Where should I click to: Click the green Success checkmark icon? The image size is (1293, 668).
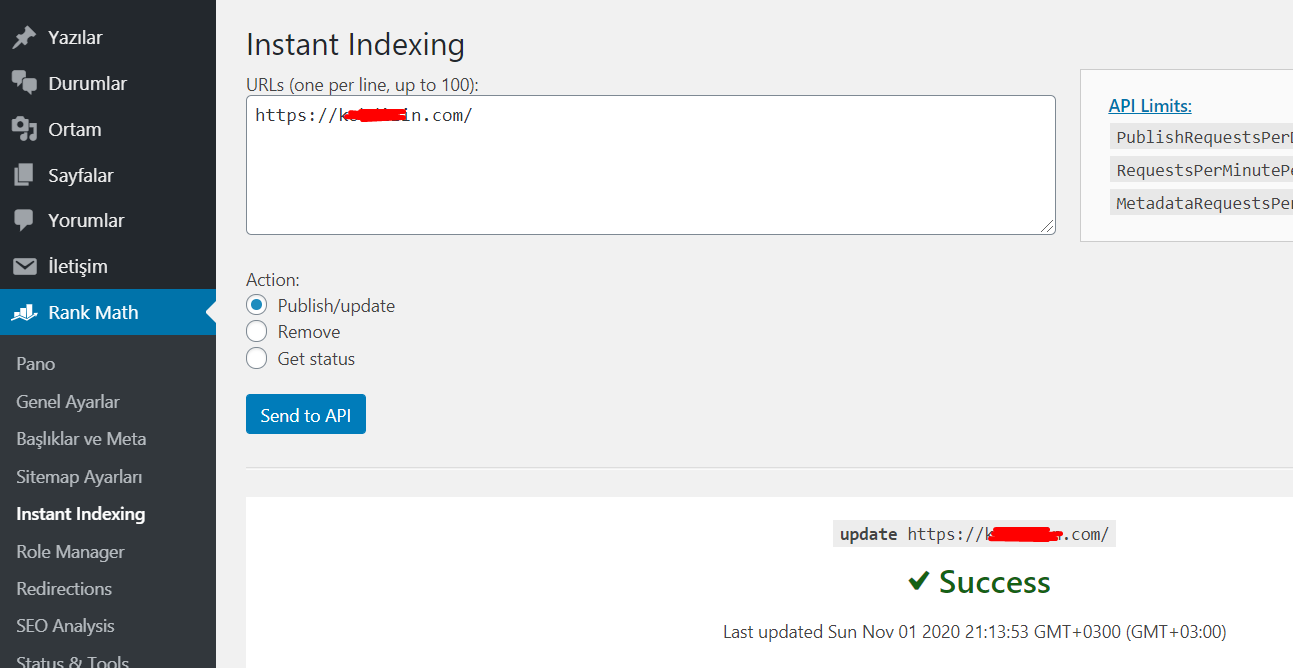[918, 581]
